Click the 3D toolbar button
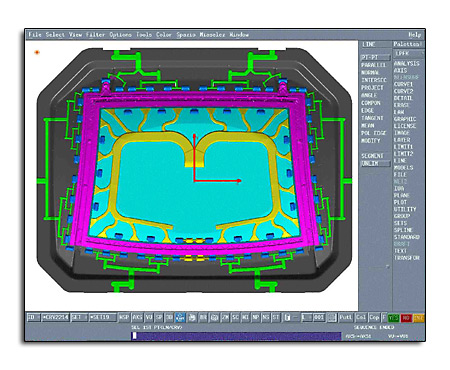 pyautogui.click(x=169, y=317)
